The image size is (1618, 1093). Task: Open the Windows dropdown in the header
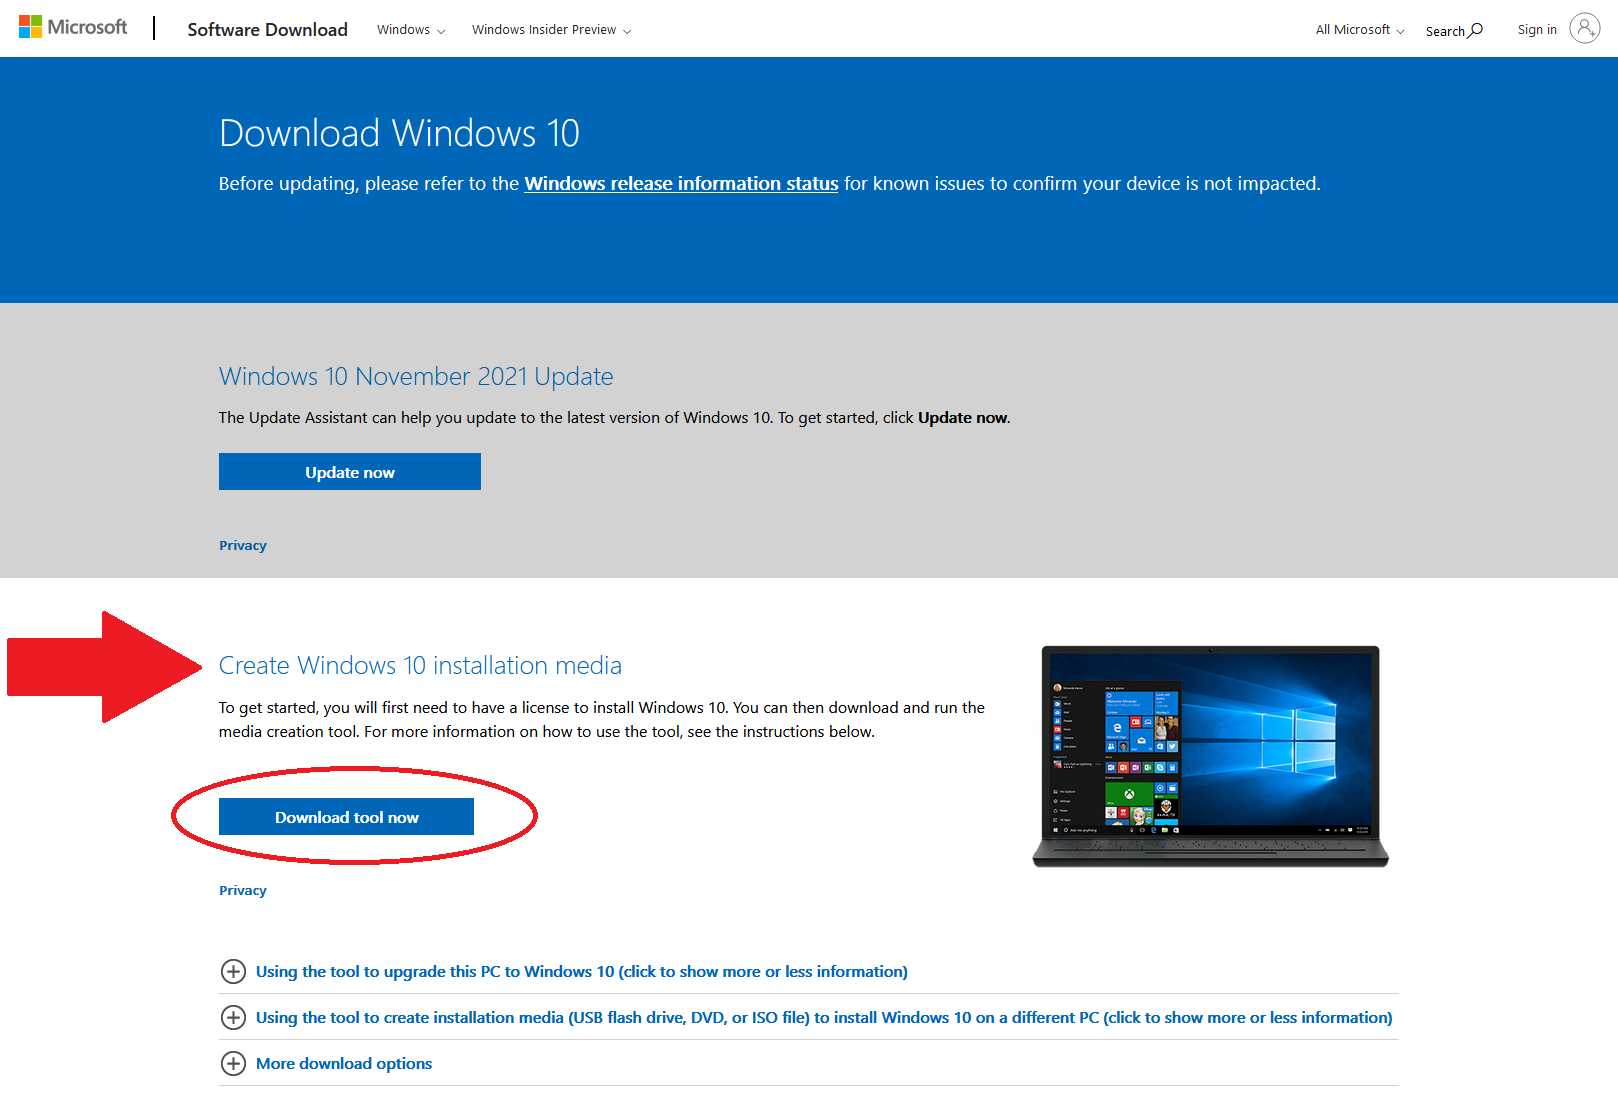(409, 30)
